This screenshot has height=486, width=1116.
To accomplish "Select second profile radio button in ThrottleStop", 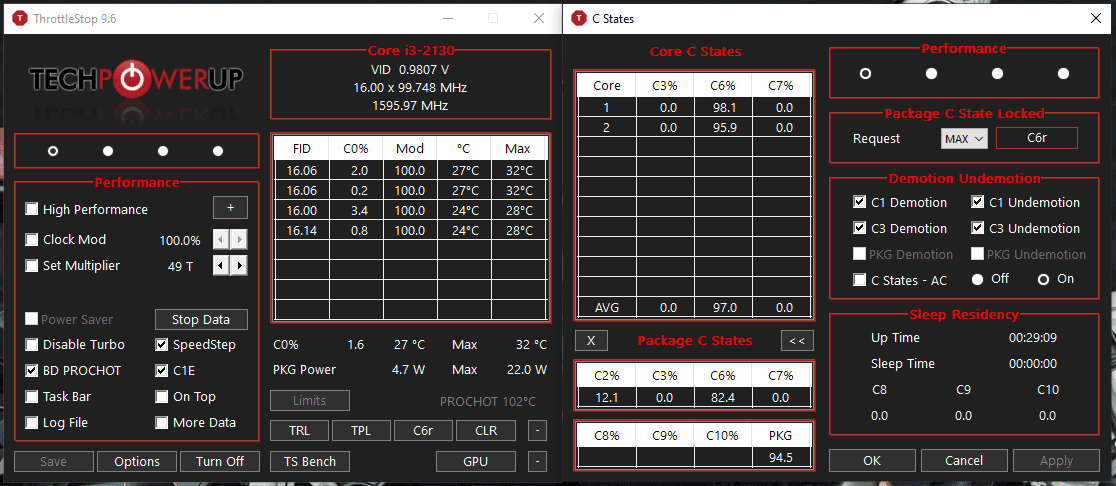I will point(108,151).
